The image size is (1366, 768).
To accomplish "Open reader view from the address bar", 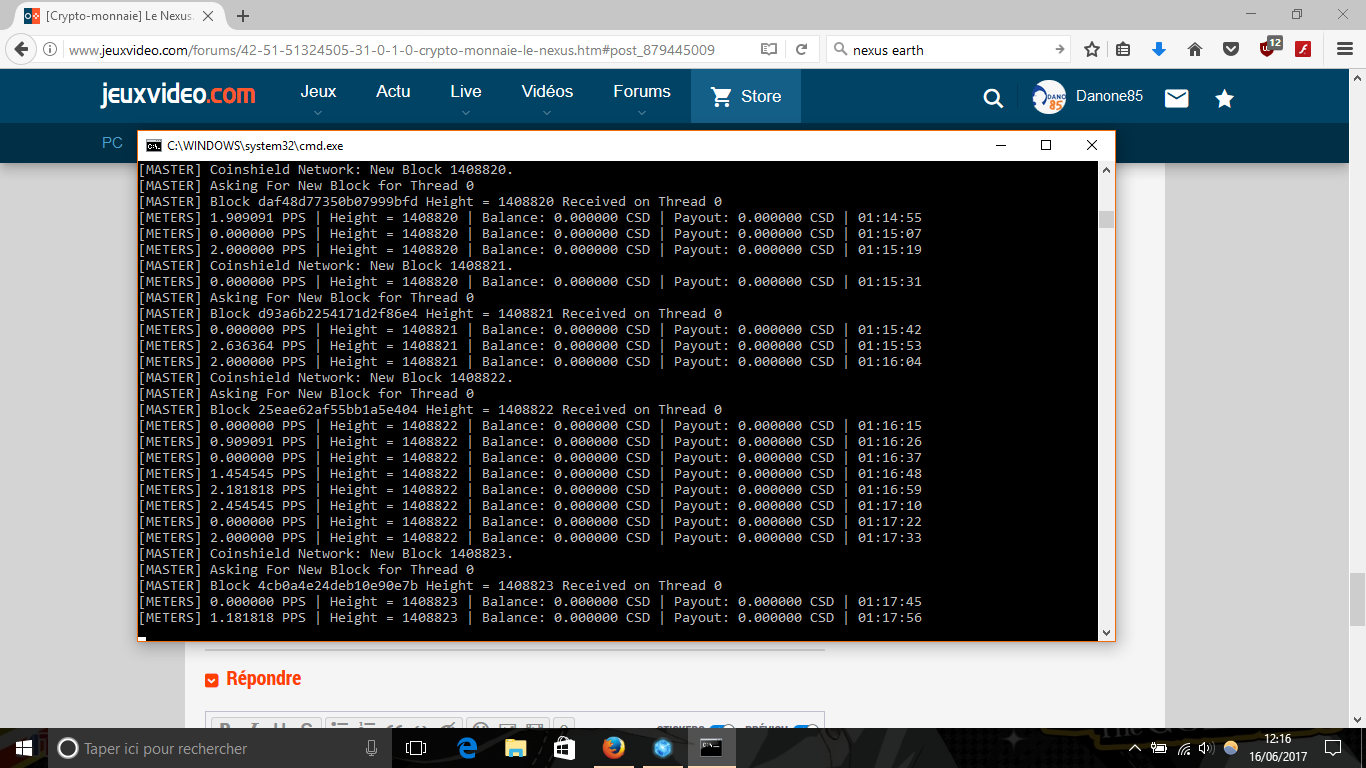I will 769,49.
